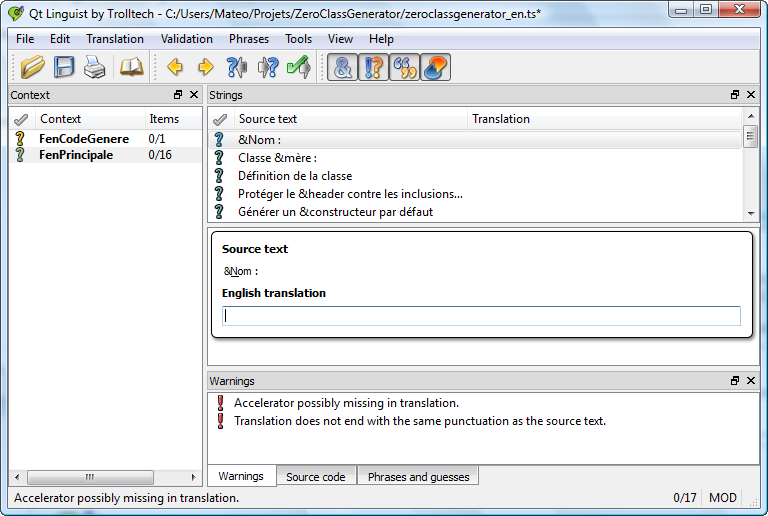The image size is (768, 516).
Task: Switch to the Source code tab
Action: [x=316, y=477]
